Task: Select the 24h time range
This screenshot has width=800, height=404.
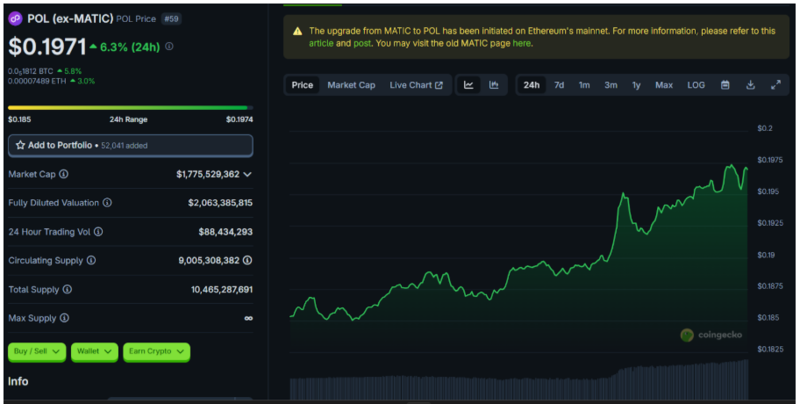Action: pyautogui.click(x=532, y=85)
